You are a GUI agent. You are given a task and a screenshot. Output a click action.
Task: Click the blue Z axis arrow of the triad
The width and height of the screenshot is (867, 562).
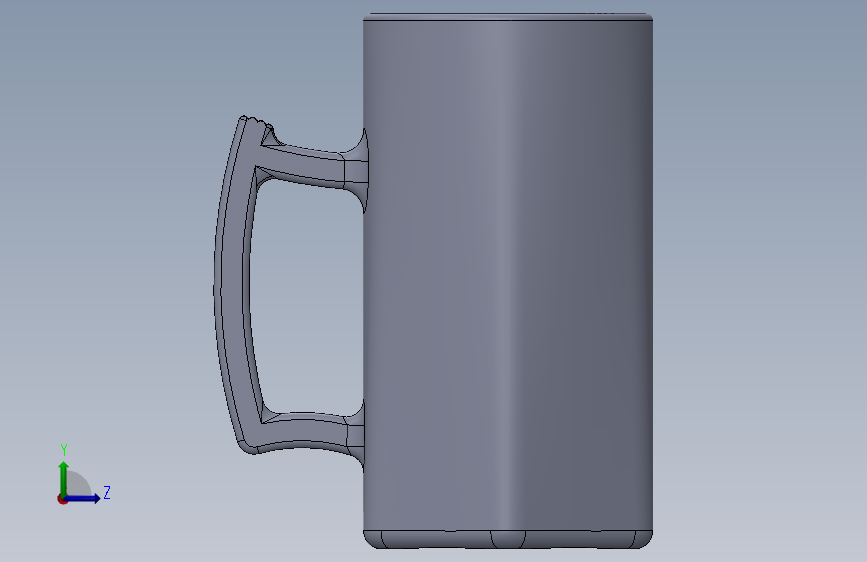[x=83, y=498]
